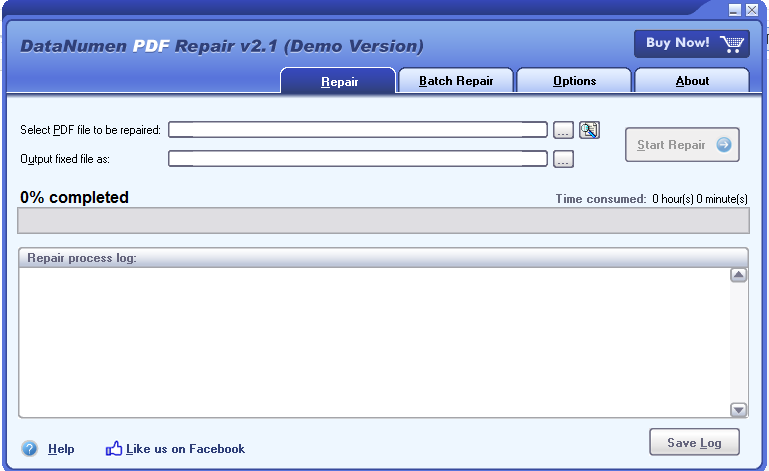The width and height of the screenshot is (769, 471).
Task: Close the DataNumen PDF Repair window
Action: [752, 10]
